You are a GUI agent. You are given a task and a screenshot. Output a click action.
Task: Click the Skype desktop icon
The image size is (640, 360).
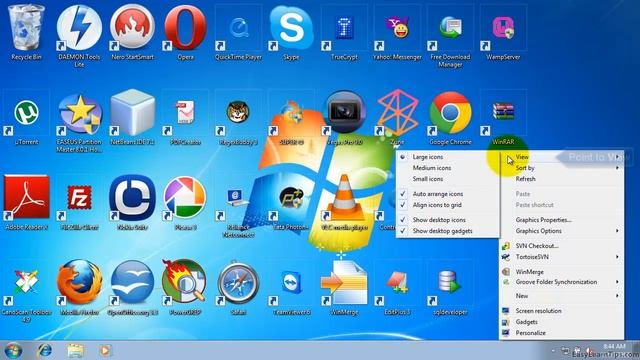tap(291, 28)
